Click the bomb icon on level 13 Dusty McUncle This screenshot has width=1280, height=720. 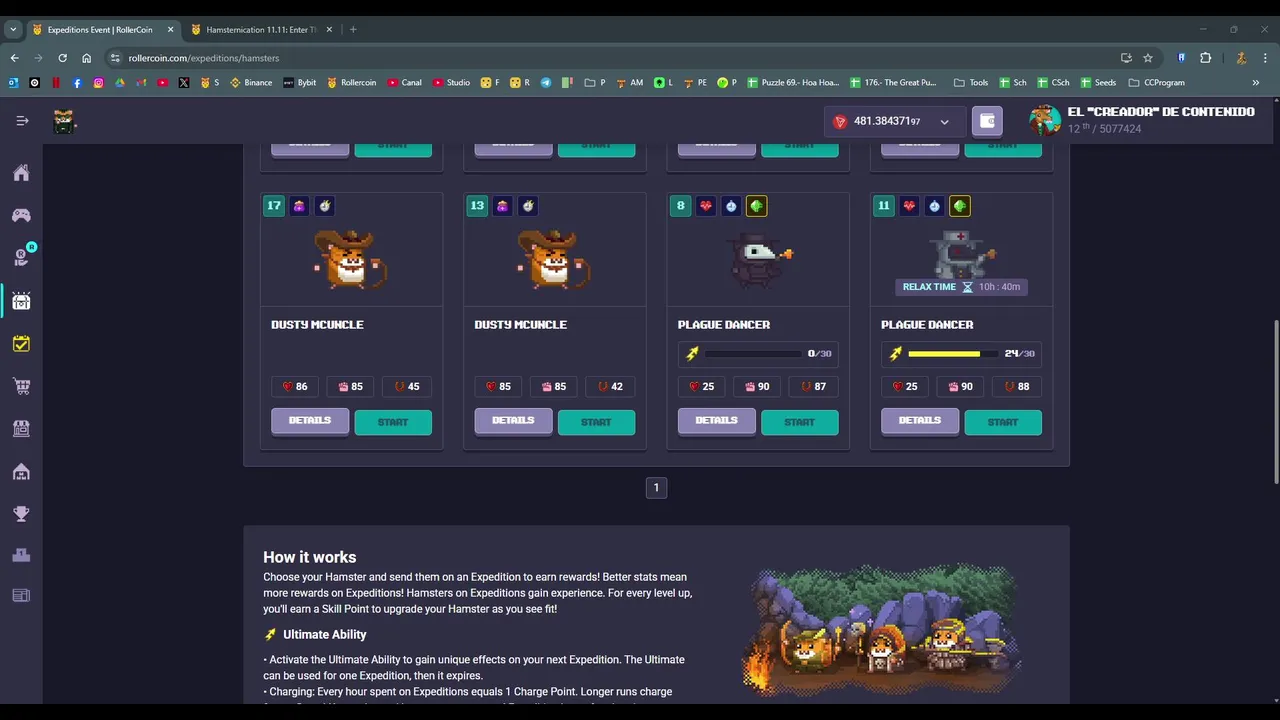pos(528,206)
